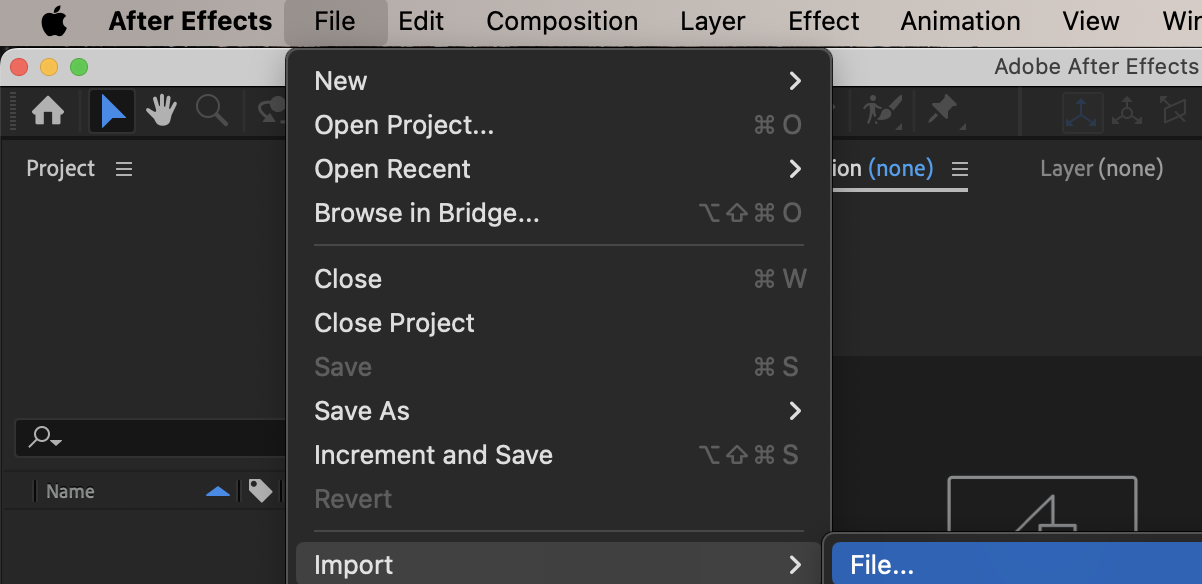
Task: Select the Roto Brush tool
Action: pos(881,110)
